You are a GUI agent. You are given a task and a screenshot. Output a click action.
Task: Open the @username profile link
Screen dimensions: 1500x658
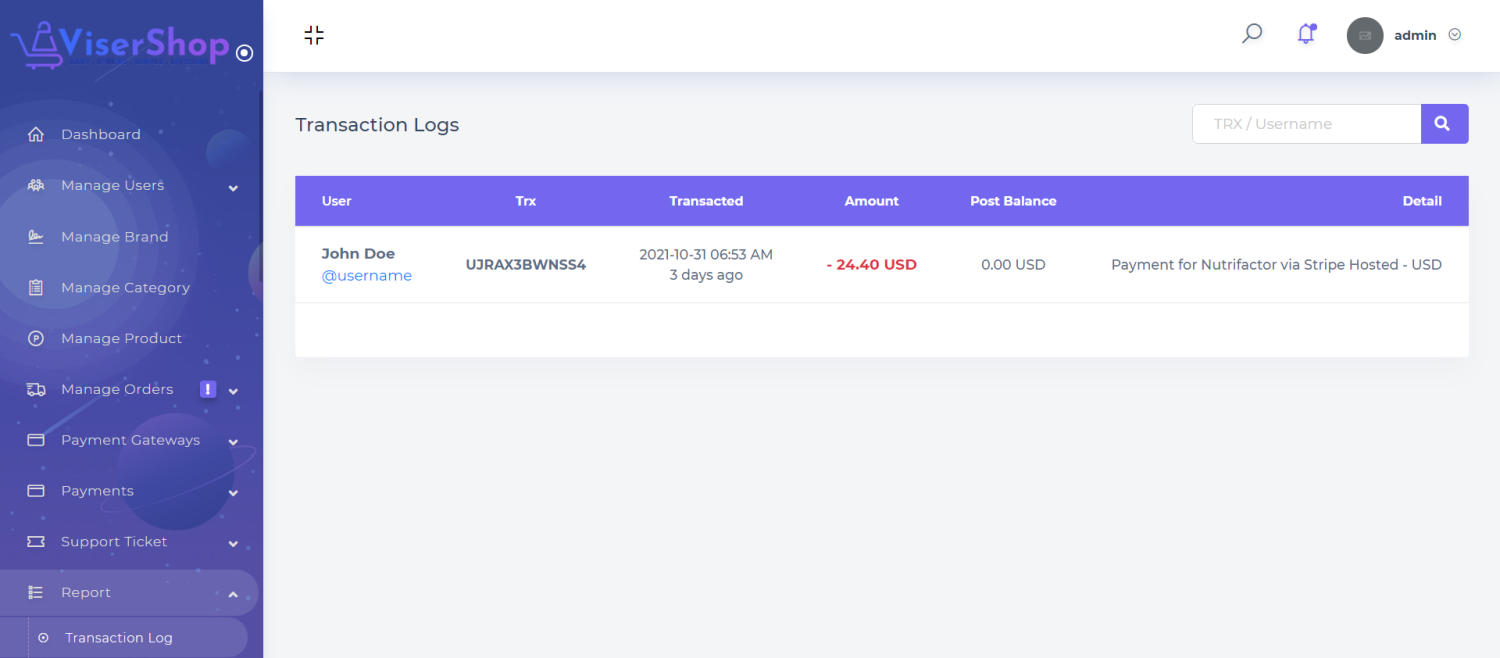(366, 276)
